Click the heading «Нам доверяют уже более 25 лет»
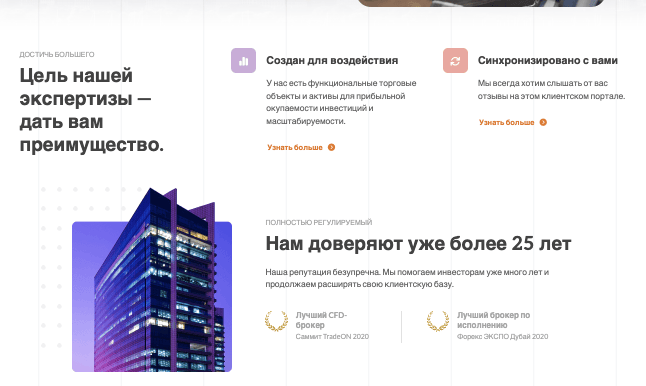The width and height of the screenshot is (646, 386). click(418, 243)
